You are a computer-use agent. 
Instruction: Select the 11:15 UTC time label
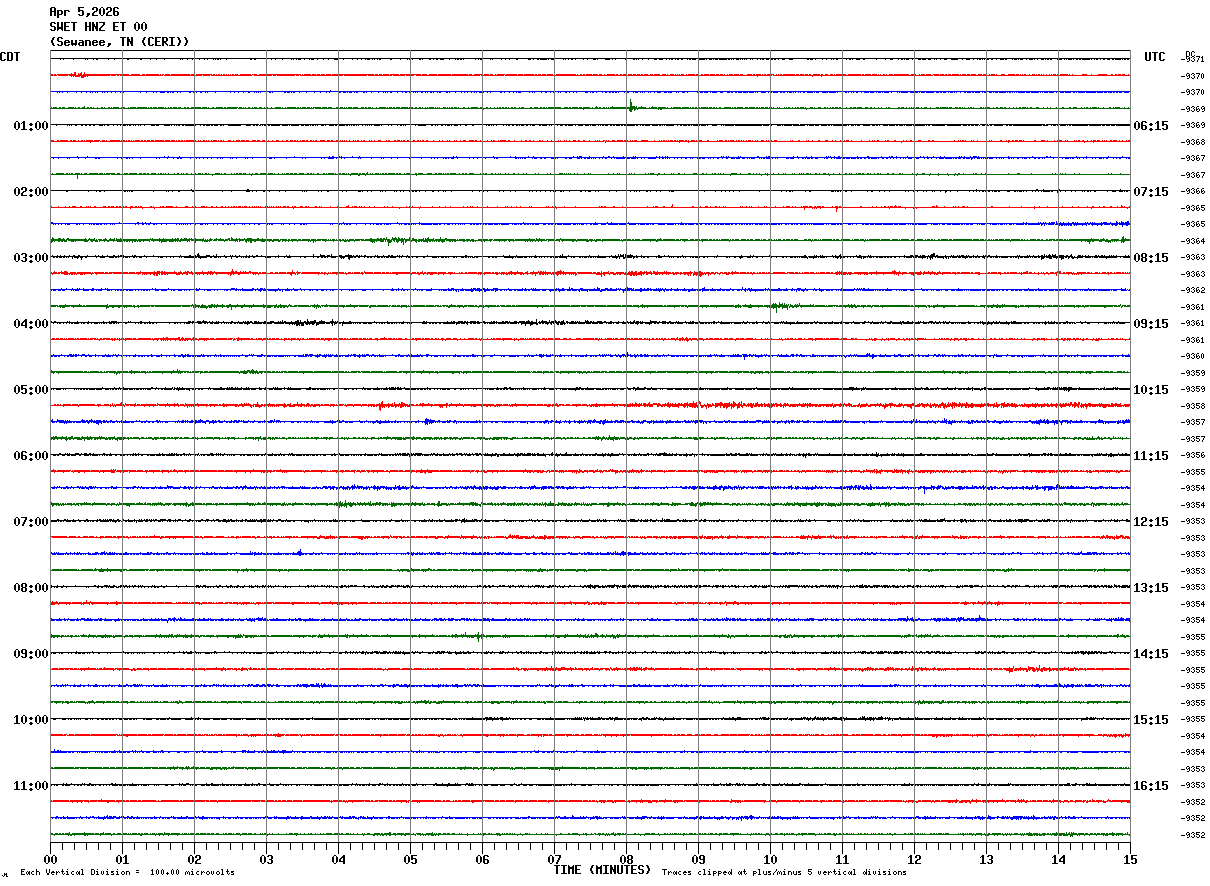coord(1151,456)
